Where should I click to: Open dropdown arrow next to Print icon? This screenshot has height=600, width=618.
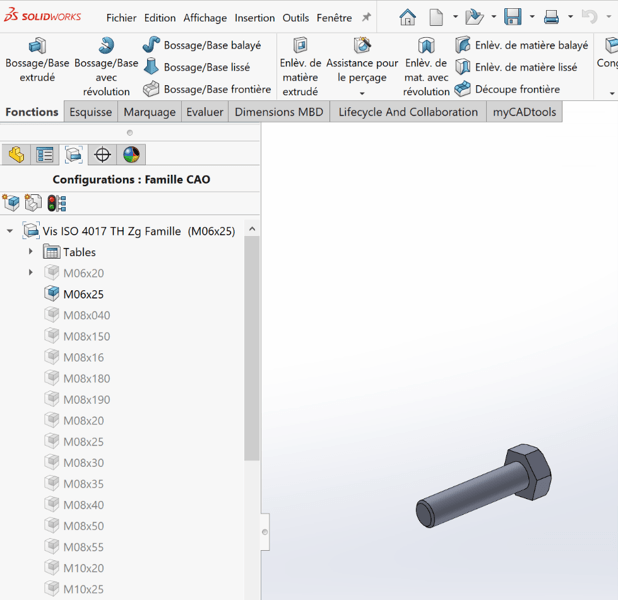click(x=570, y=17)
